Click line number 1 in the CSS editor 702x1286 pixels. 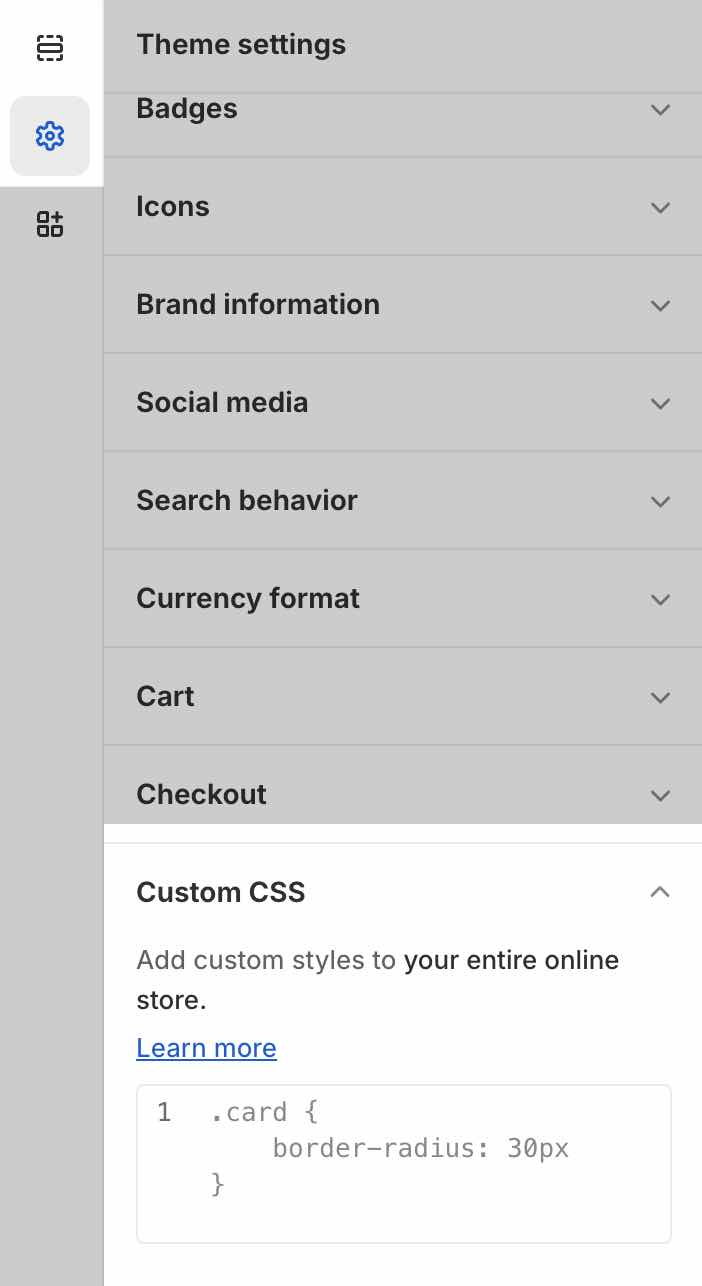pyautogui.click(x=163, y=1112)
